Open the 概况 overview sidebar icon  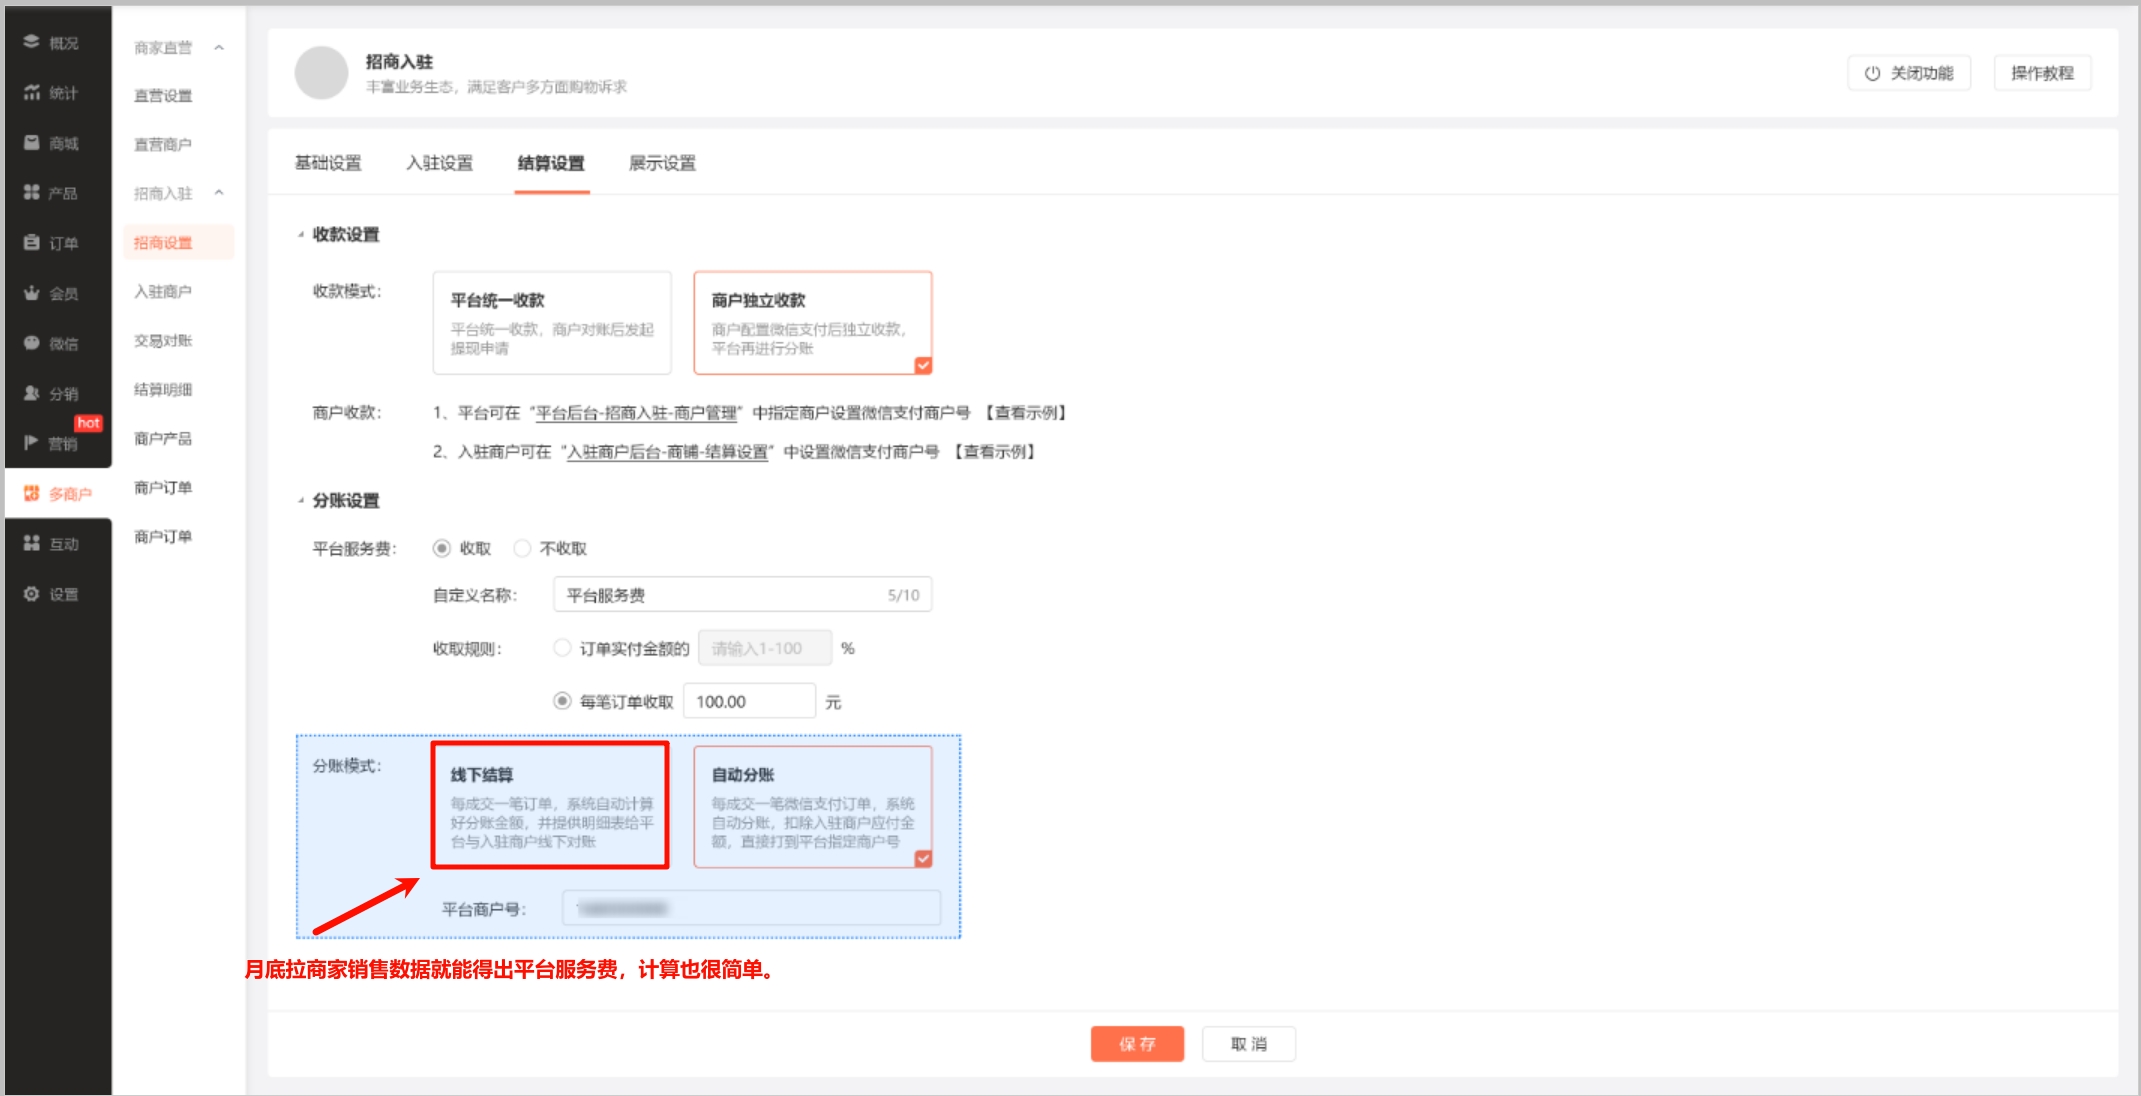[x=32, y=42]
